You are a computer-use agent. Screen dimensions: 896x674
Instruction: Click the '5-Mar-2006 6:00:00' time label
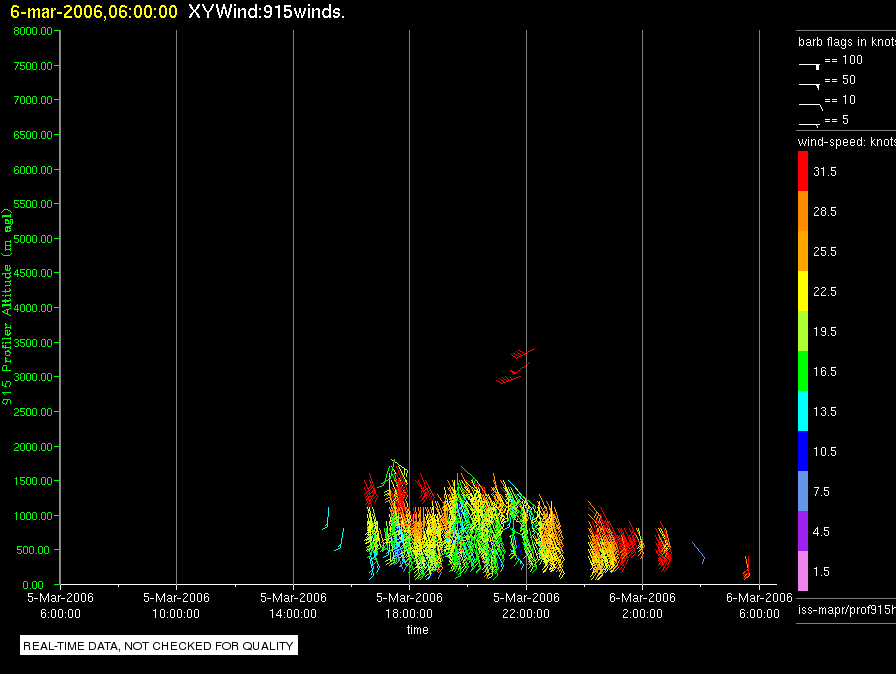[60, 606]
